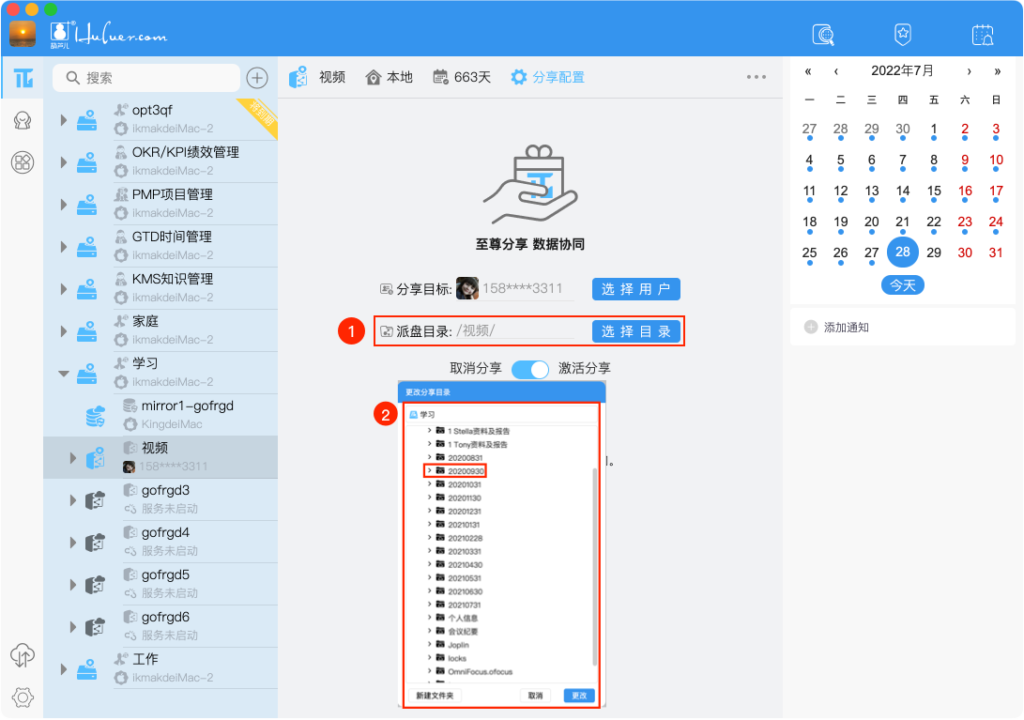The image size is (1024, 720).
Task: Open the 663天 tab
Action: (462, 77)
